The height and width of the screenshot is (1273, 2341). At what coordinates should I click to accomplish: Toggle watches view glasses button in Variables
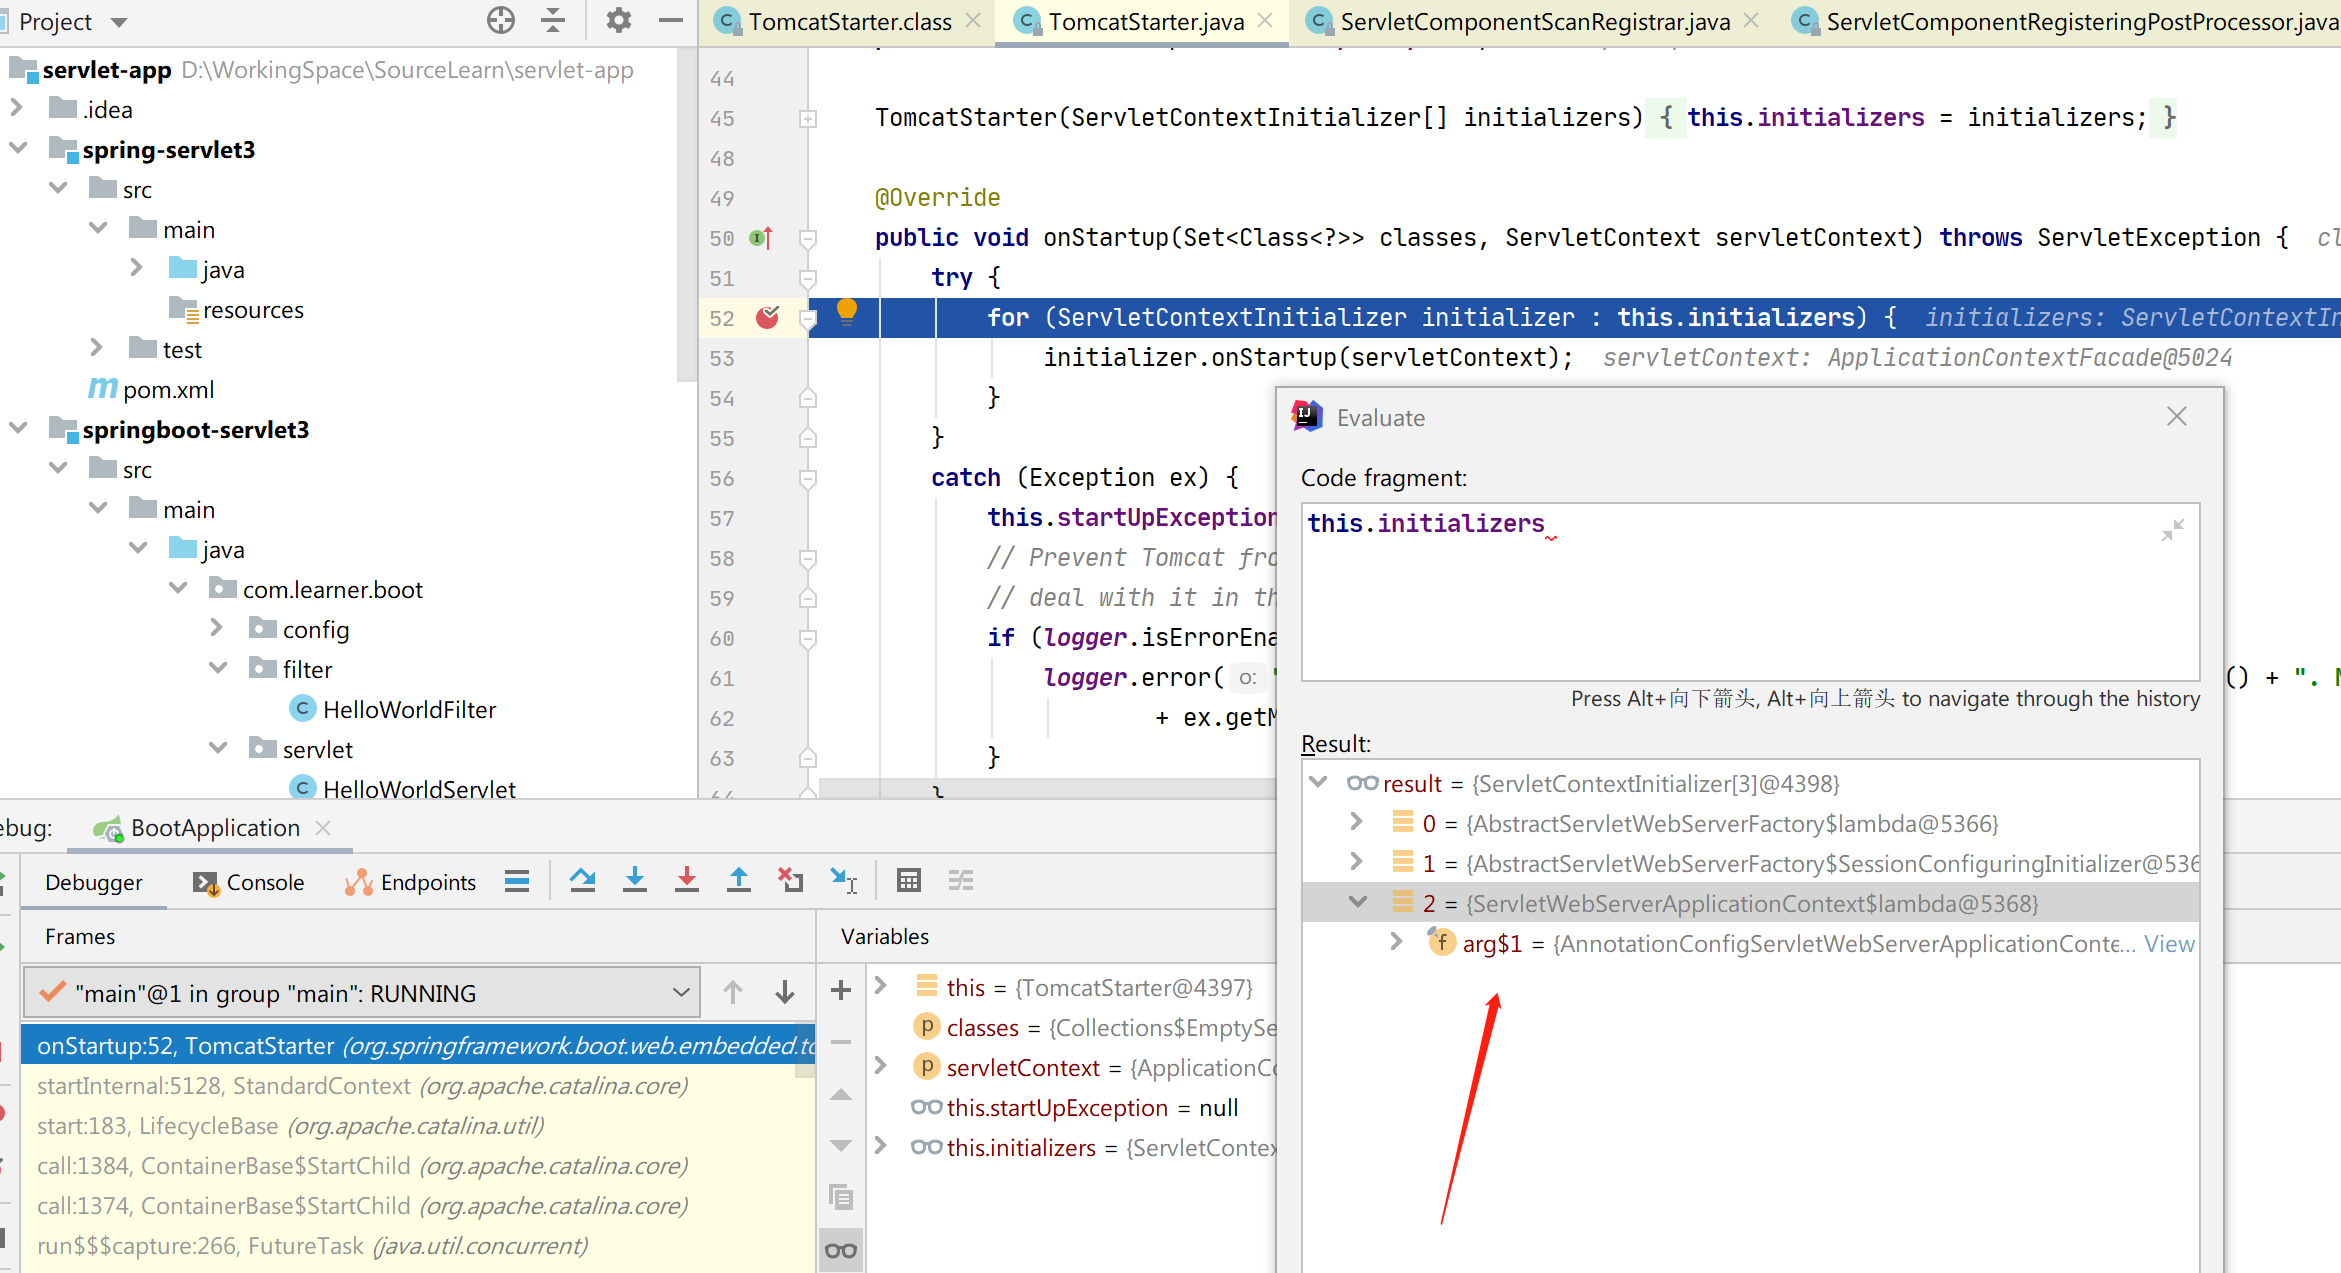pos(841,1250)
